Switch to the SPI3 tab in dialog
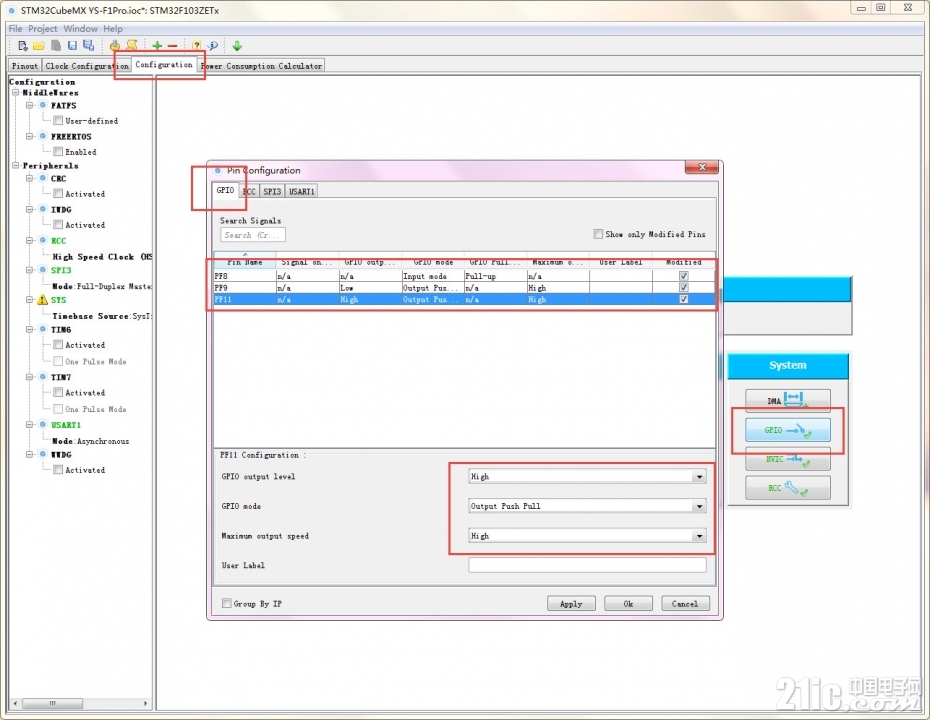 272,191
